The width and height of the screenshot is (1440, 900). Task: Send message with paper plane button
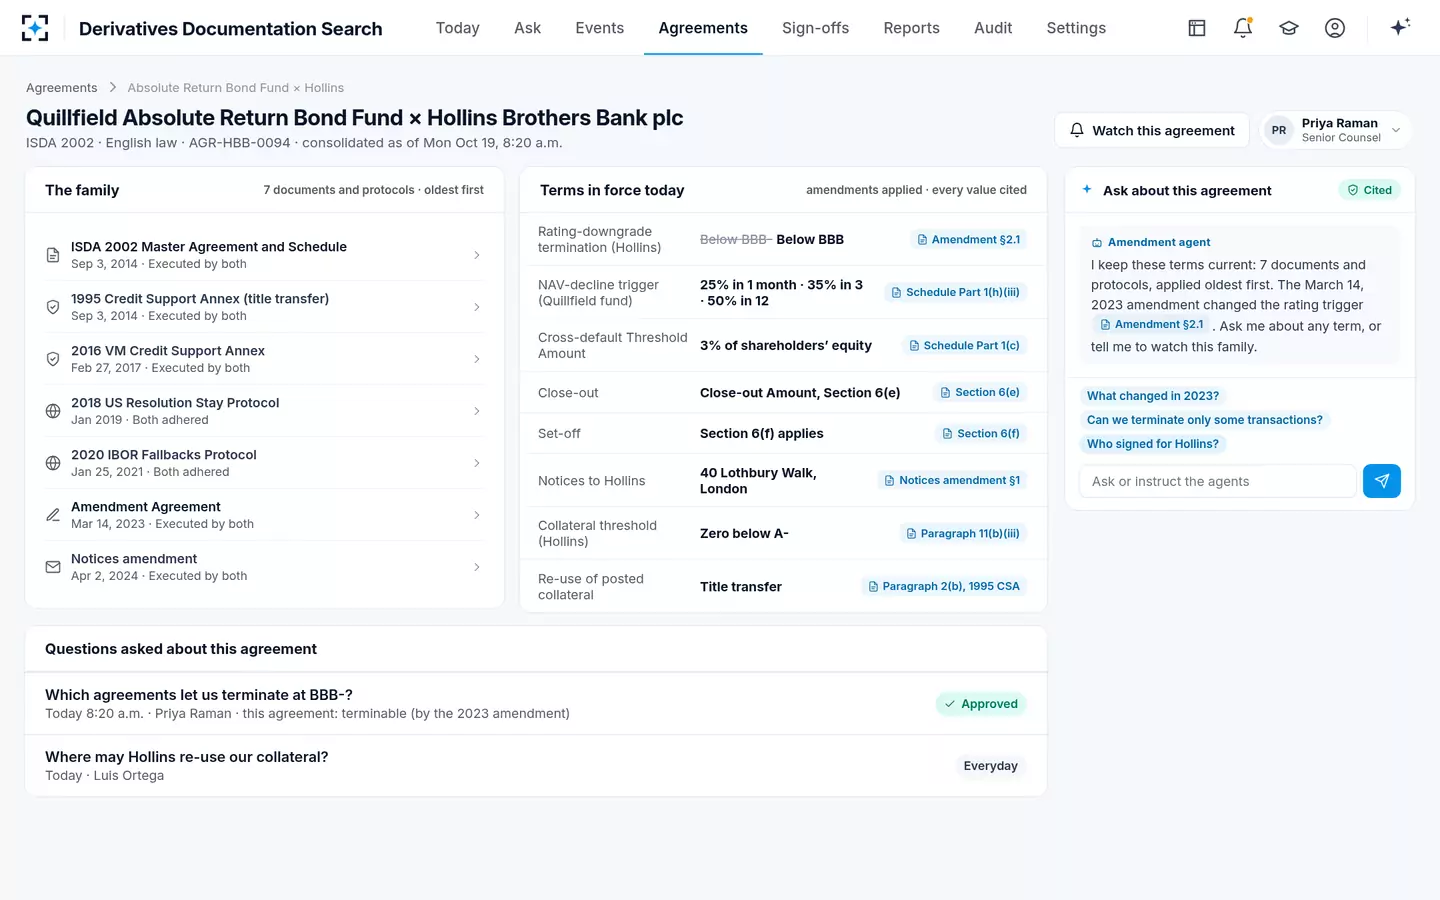(1382, 481)
